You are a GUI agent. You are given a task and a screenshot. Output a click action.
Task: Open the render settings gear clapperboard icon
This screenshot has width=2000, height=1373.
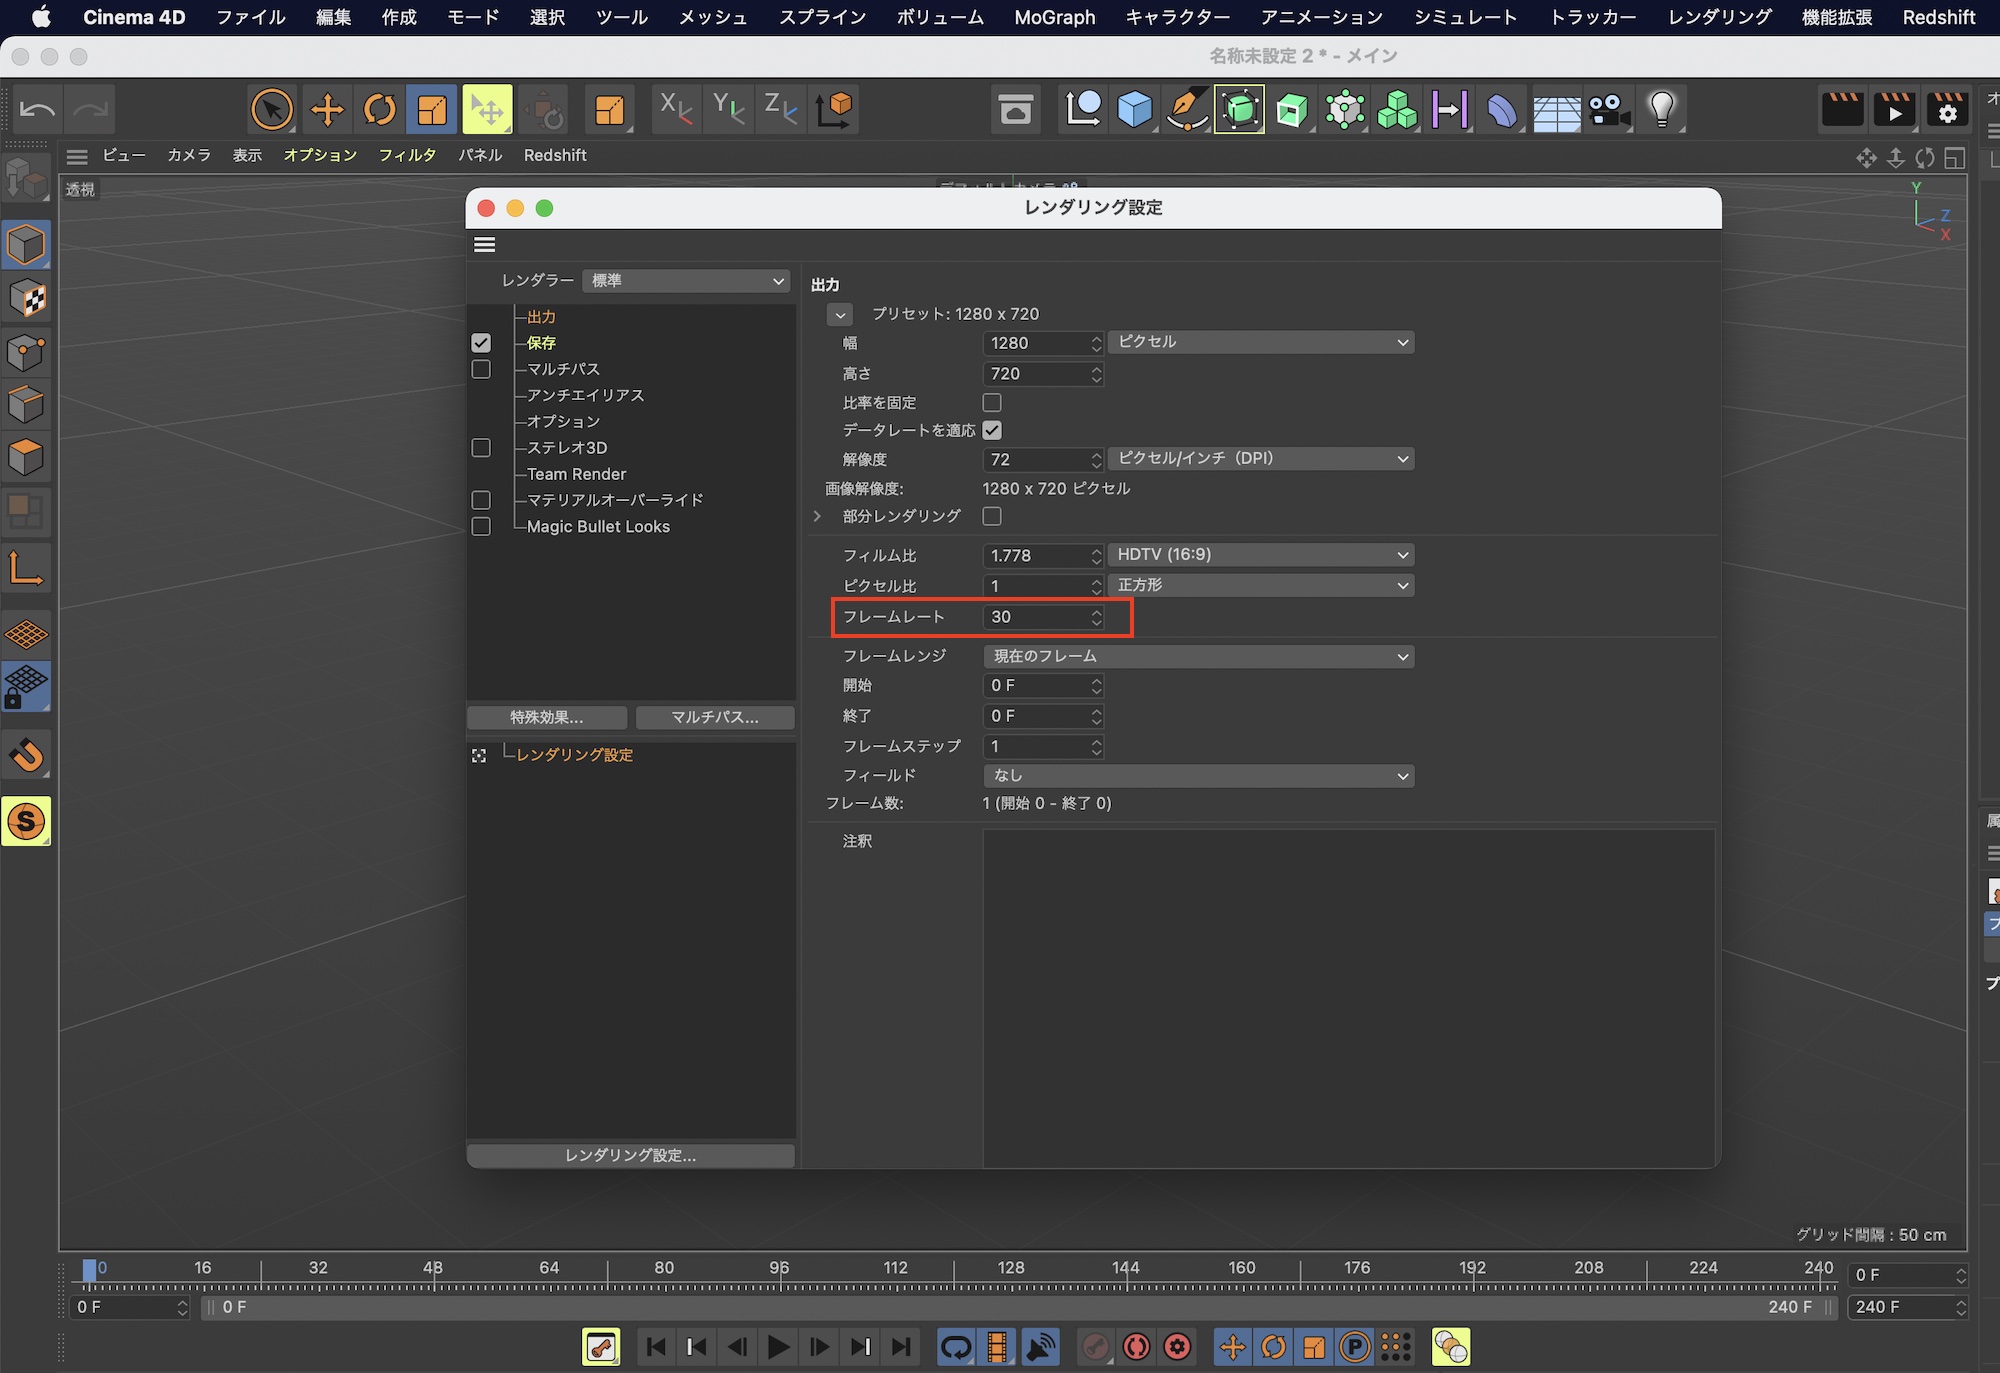coord(1947,109)
